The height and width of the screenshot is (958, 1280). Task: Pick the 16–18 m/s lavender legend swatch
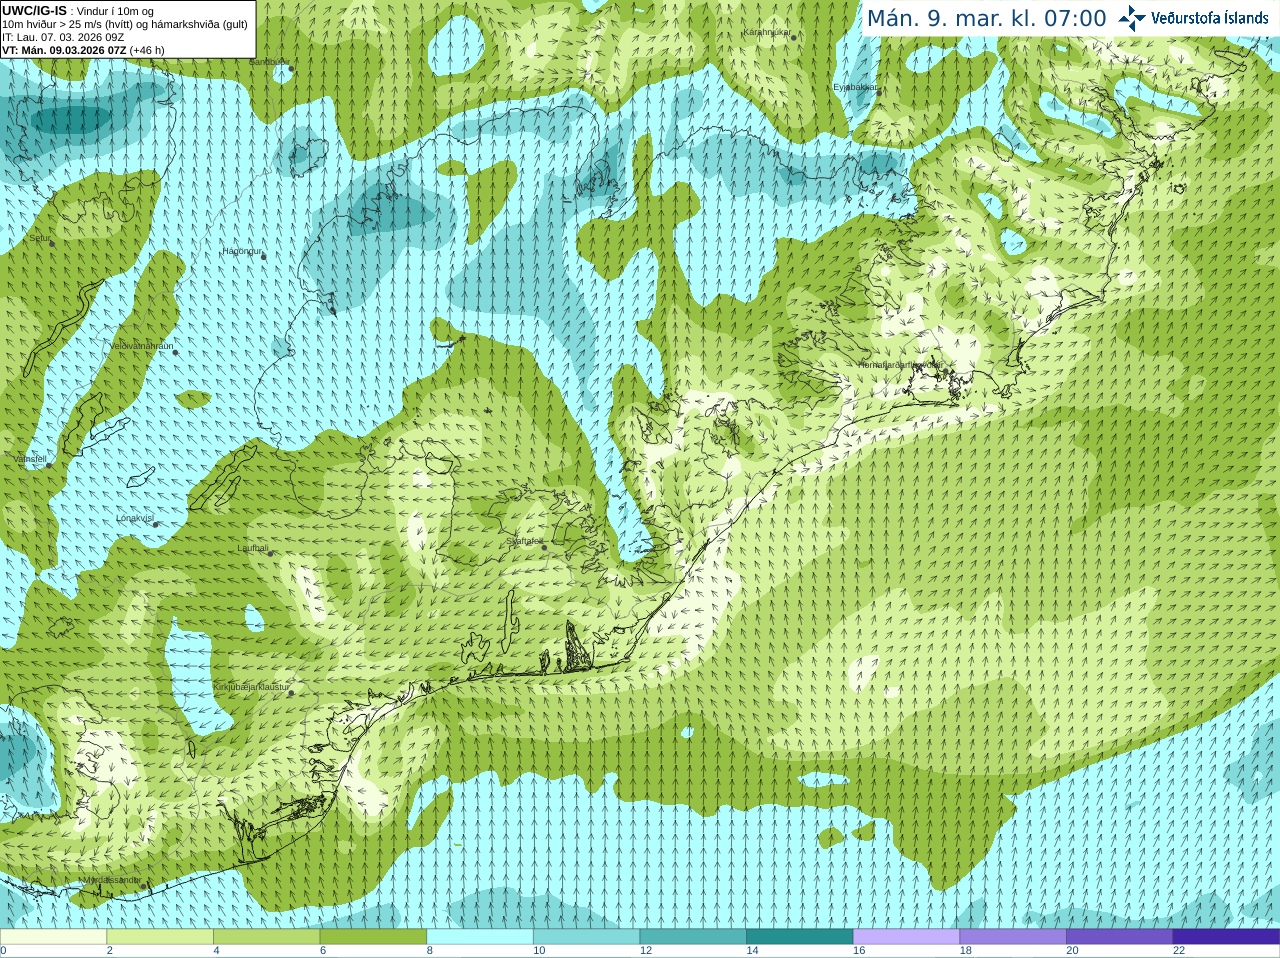click(x=907, y=937)
